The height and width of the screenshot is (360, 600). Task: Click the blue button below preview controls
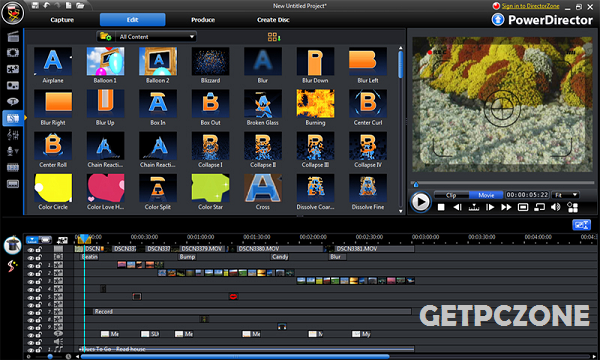coord(581,225)
